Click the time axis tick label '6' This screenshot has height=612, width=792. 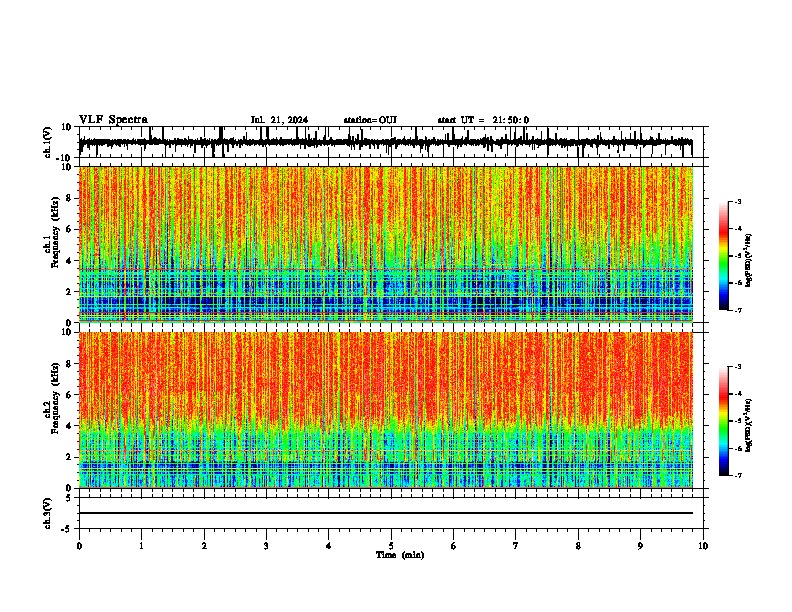click(x=454, y=546)
